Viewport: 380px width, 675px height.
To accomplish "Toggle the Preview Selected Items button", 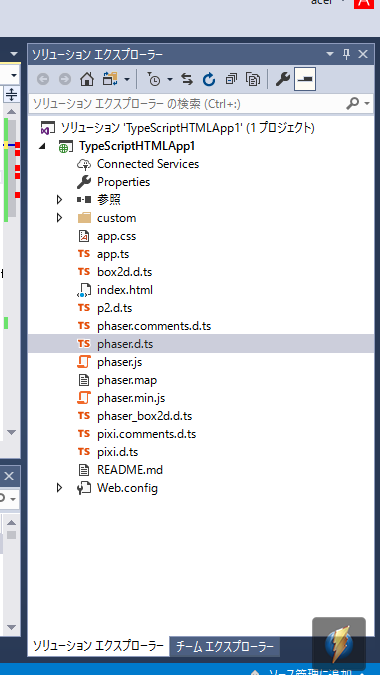I will click(x=305, y=79).
